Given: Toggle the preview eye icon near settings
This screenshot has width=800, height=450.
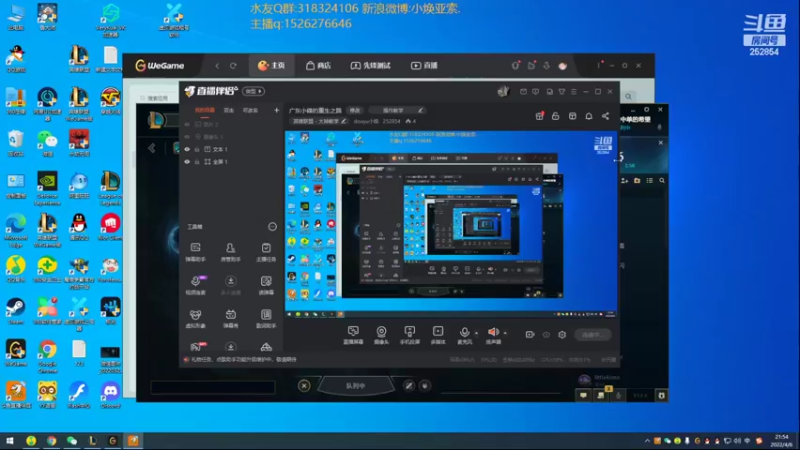Looking at the screenshot, I should tap(546, 335).
